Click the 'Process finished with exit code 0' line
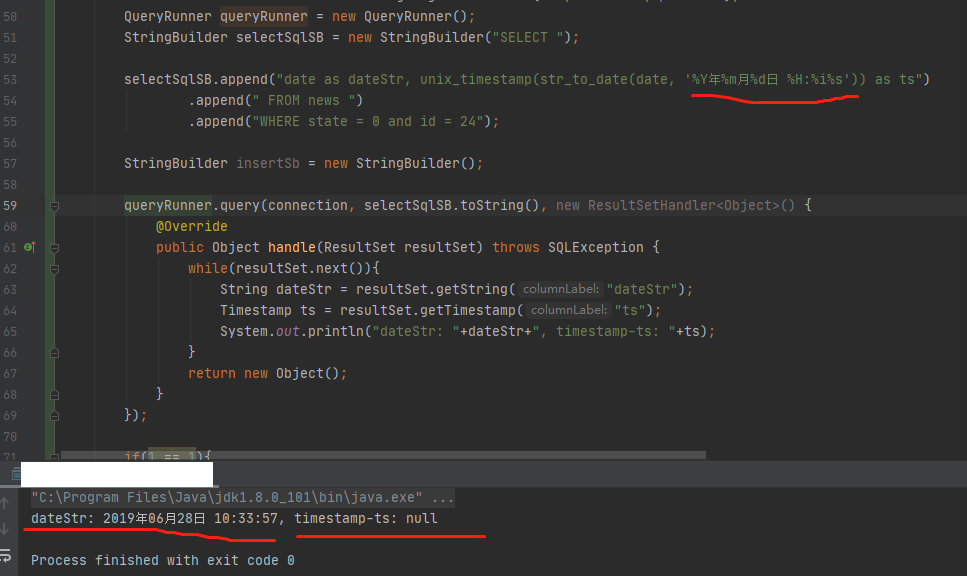 163,560
